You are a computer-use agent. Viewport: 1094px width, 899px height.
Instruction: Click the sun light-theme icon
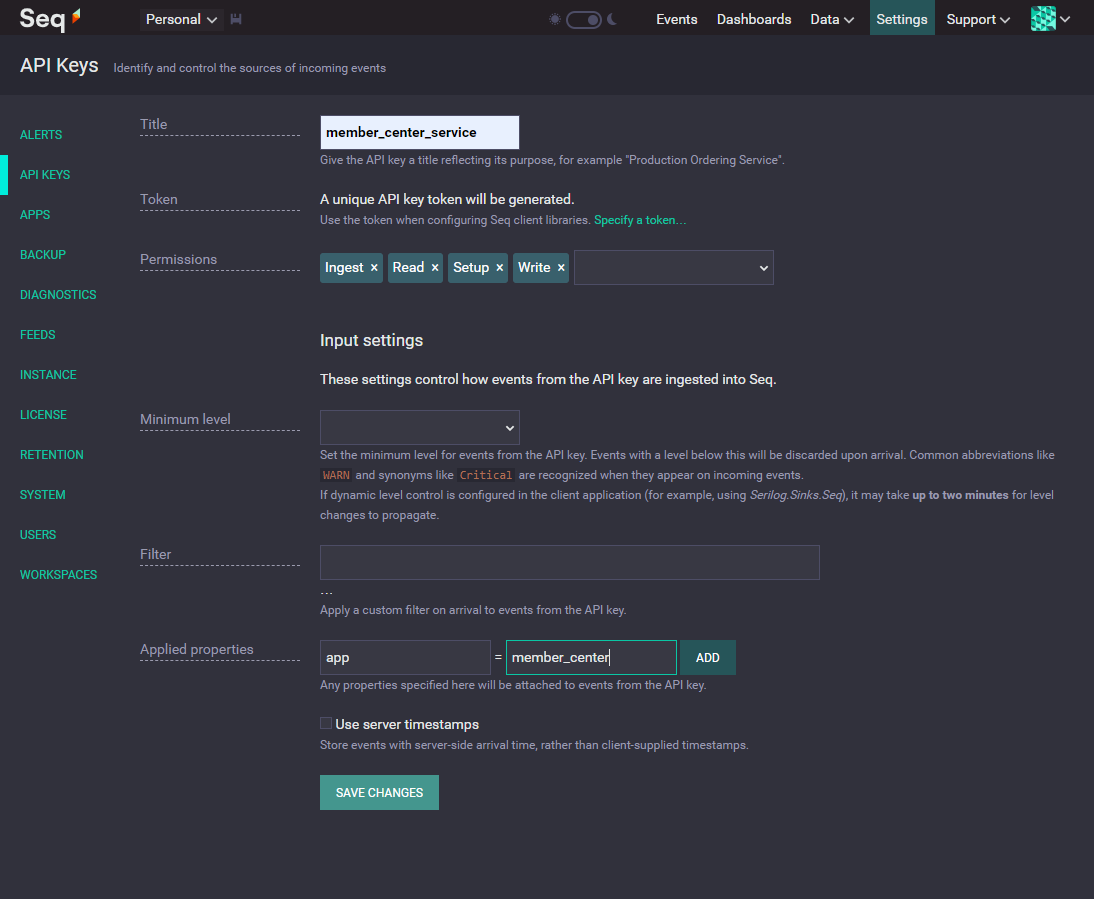point(555,20)
